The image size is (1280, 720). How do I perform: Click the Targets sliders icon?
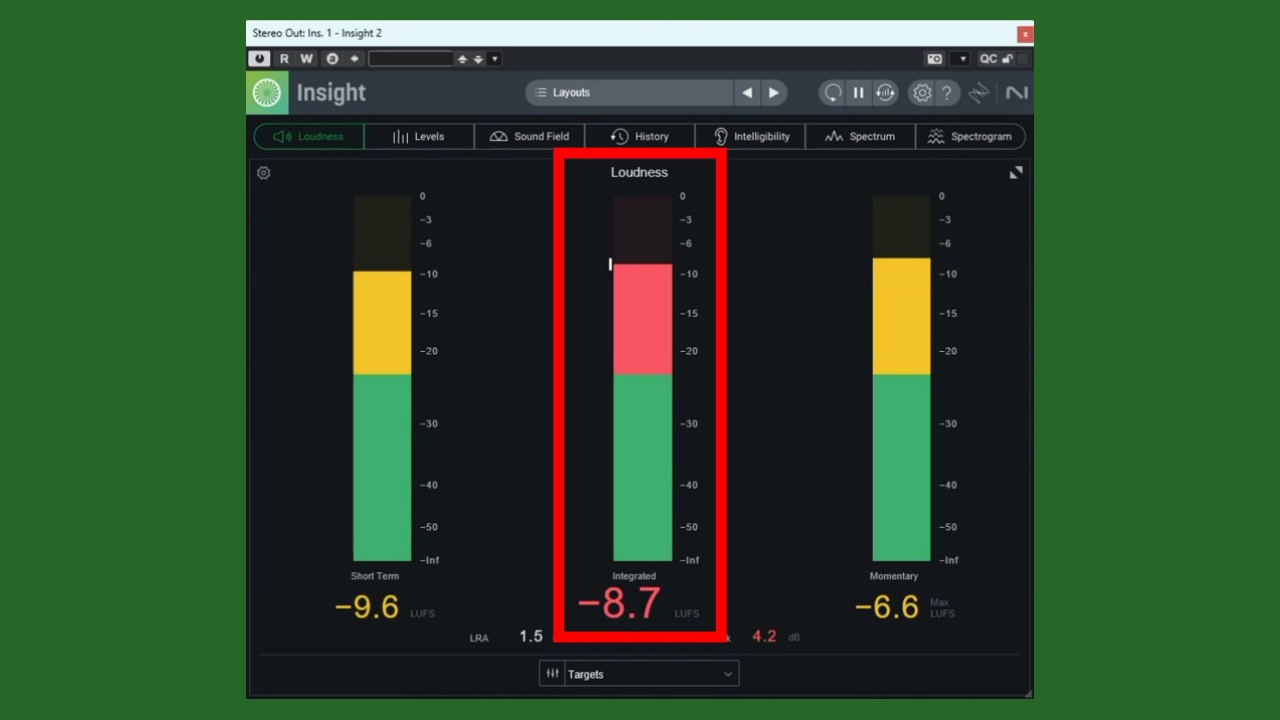click(552, 674)
